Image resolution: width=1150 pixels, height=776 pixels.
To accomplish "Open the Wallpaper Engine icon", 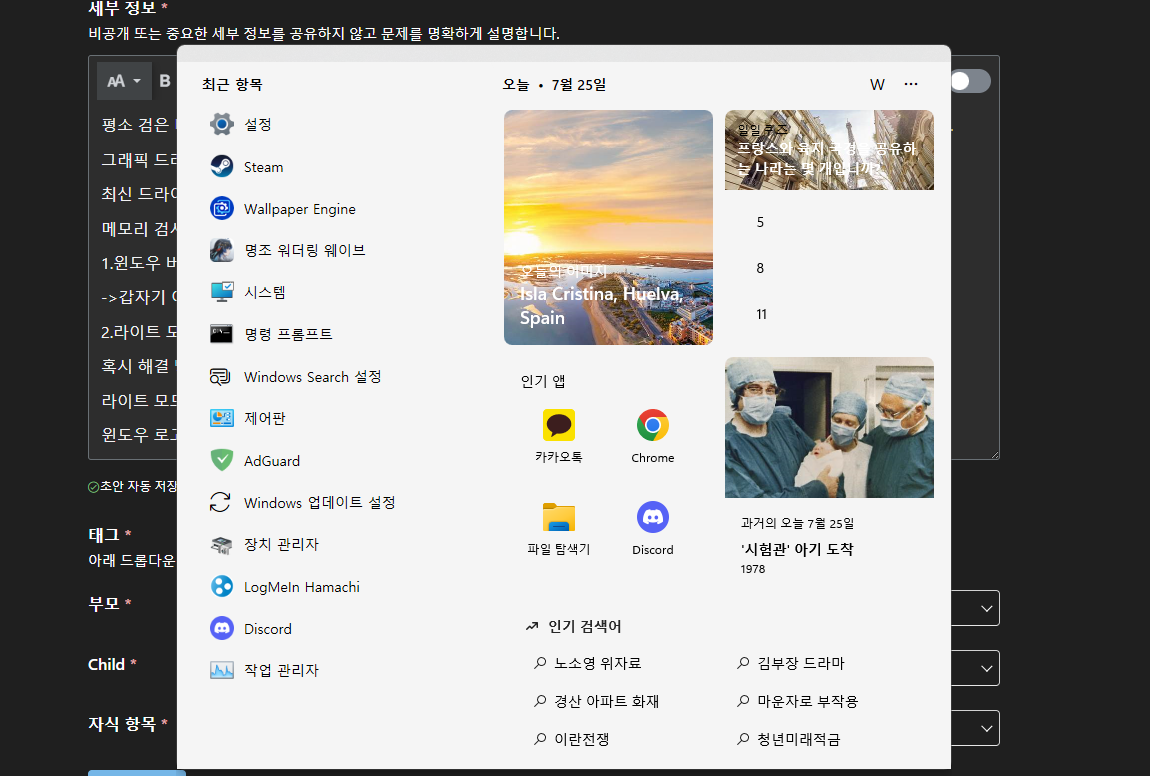I will pos(221,208).
